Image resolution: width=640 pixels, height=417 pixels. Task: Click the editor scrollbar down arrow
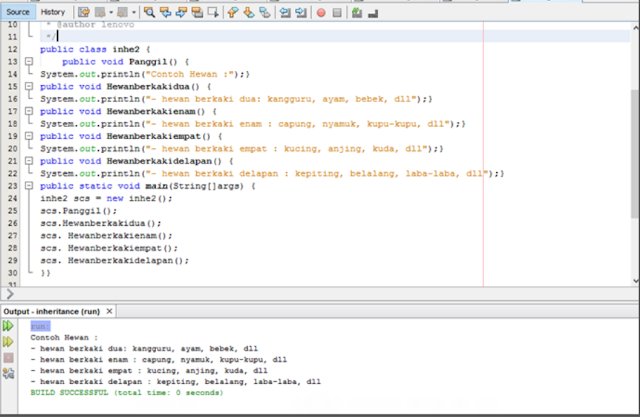coord(636,280)
